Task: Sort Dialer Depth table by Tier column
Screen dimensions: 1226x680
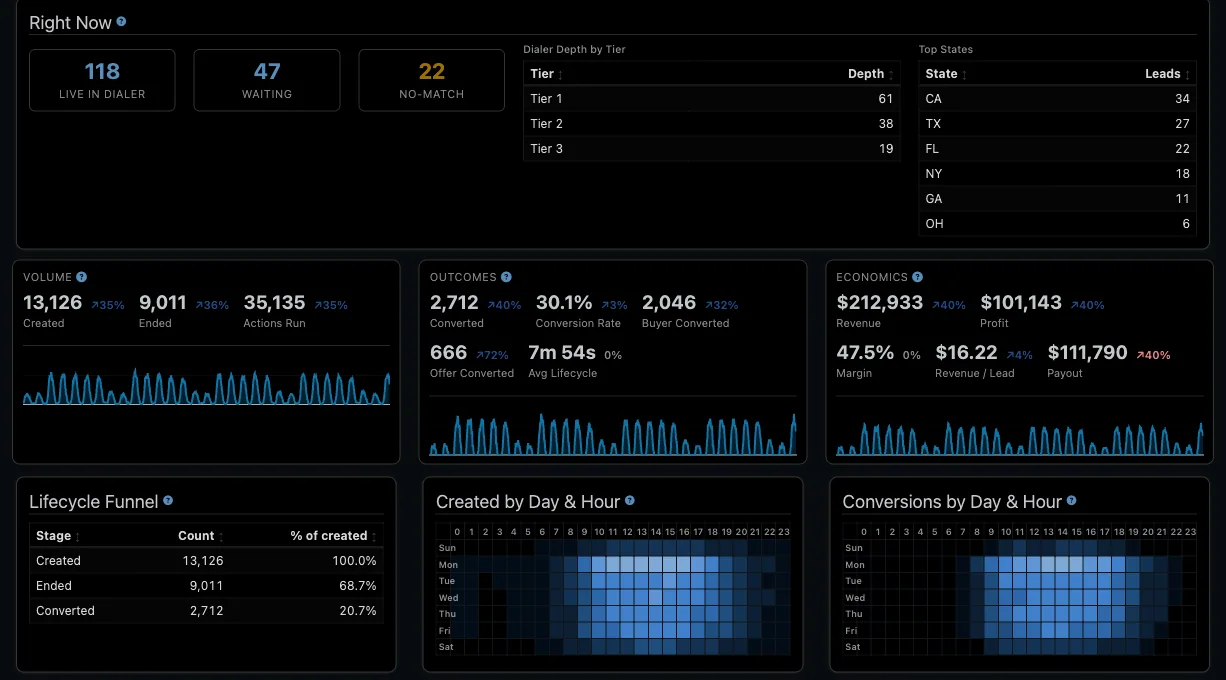Action: tap(547, 74)
